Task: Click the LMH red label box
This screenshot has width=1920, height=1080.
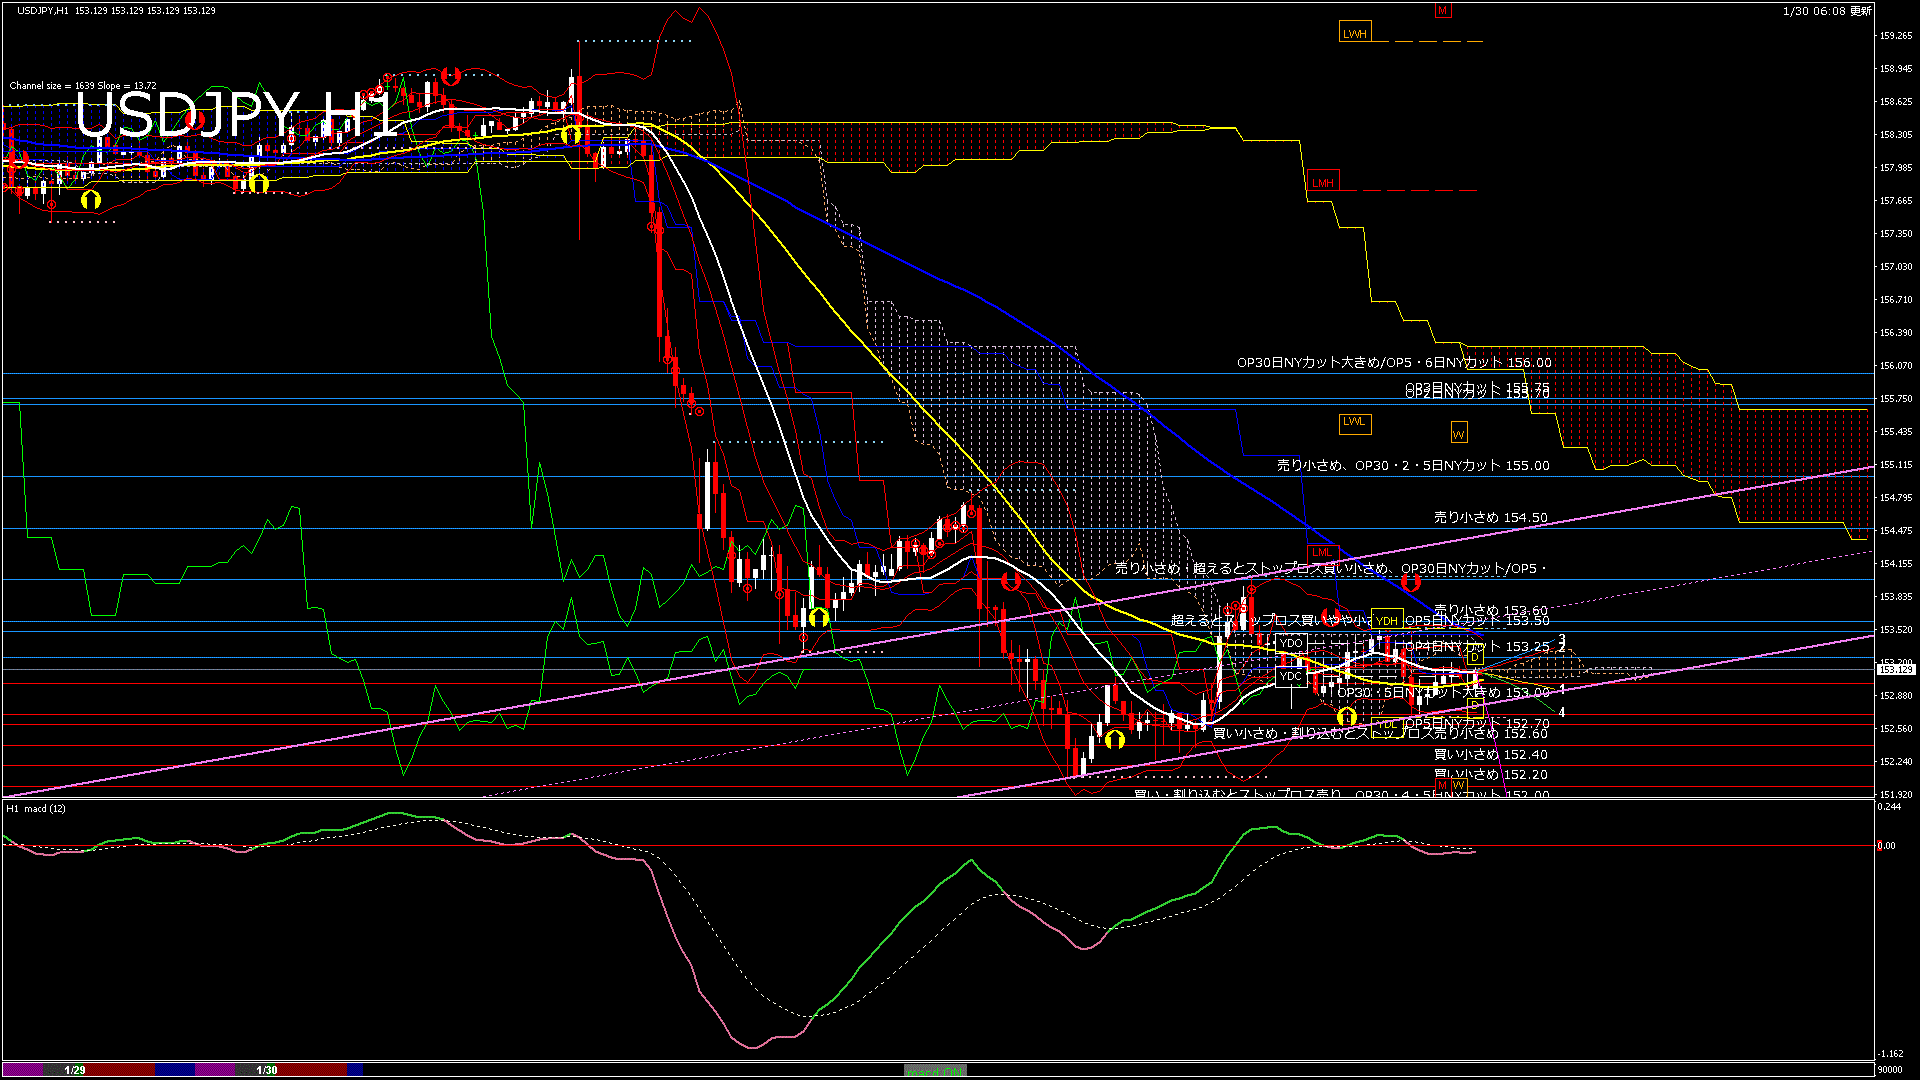Action: pos(1322,182)
